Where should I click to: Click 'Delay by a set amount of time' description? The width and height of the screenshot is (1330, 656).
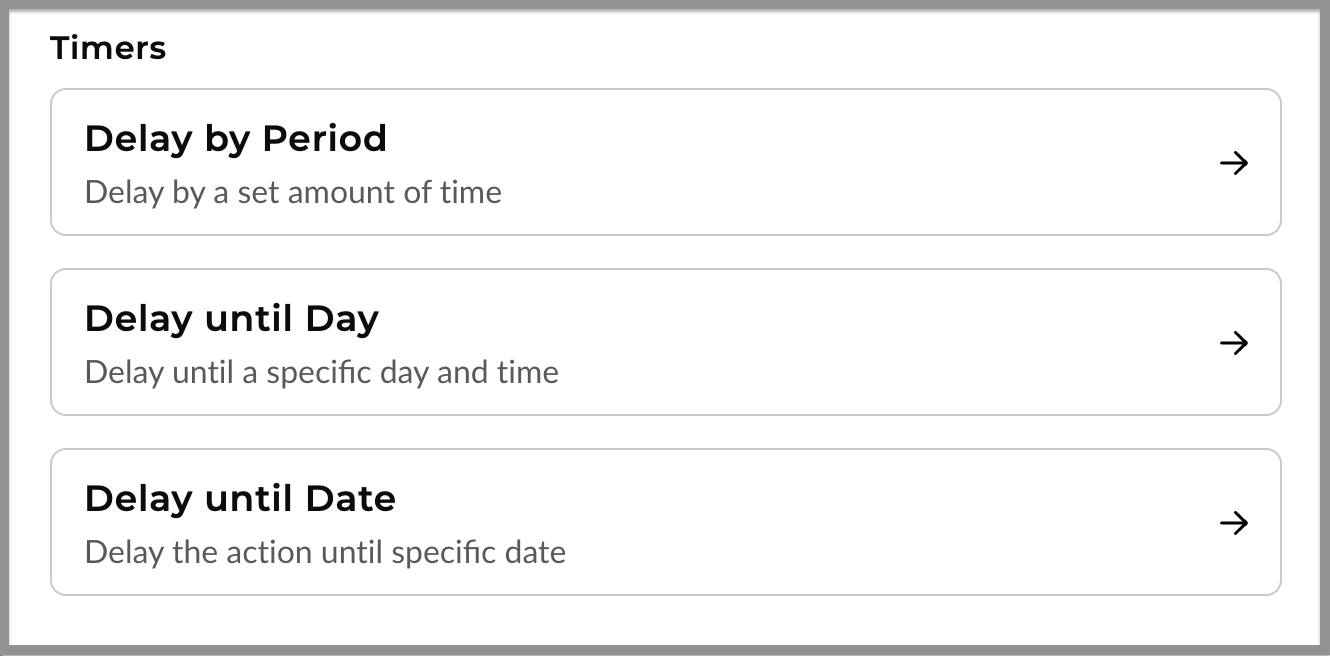(x=293, y=192)
